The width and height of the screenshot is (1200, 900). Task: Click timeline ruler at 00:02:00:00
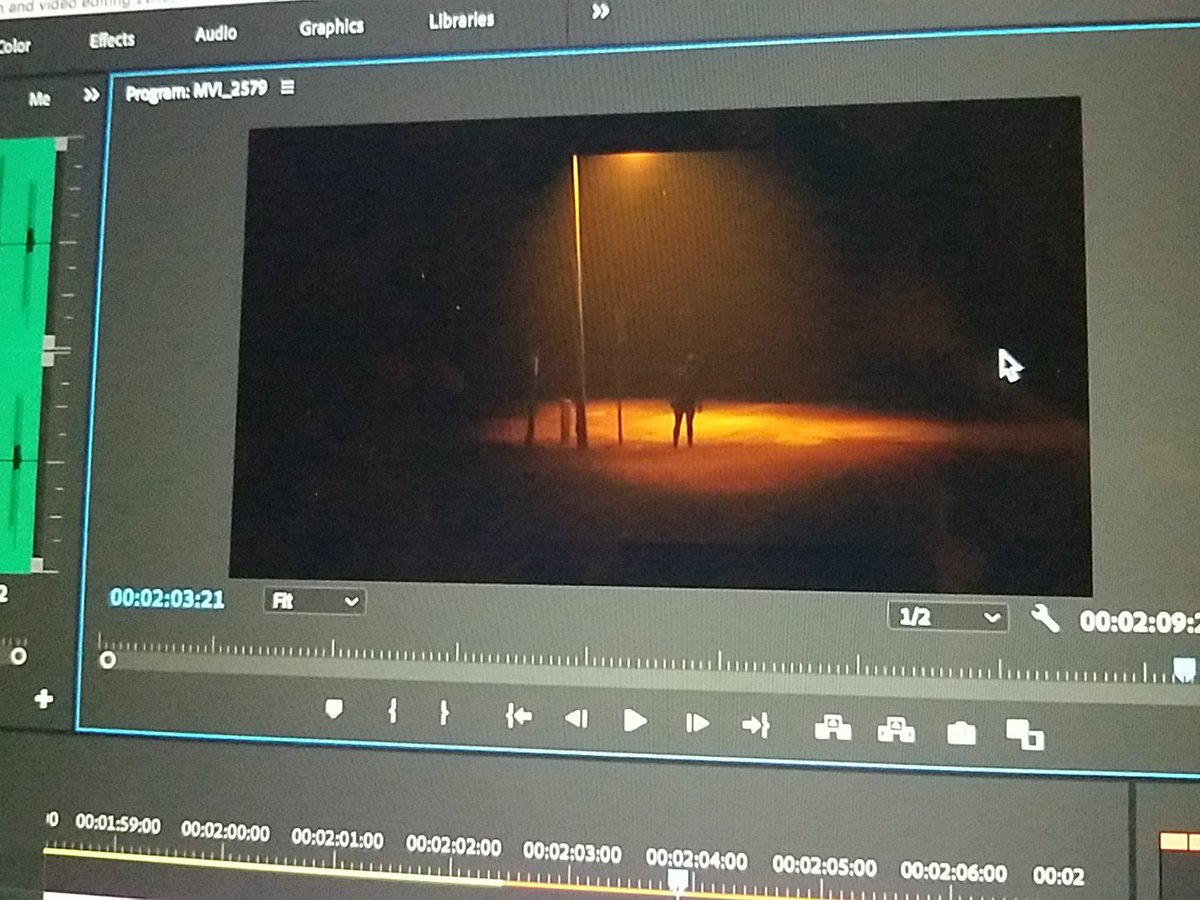225,831
